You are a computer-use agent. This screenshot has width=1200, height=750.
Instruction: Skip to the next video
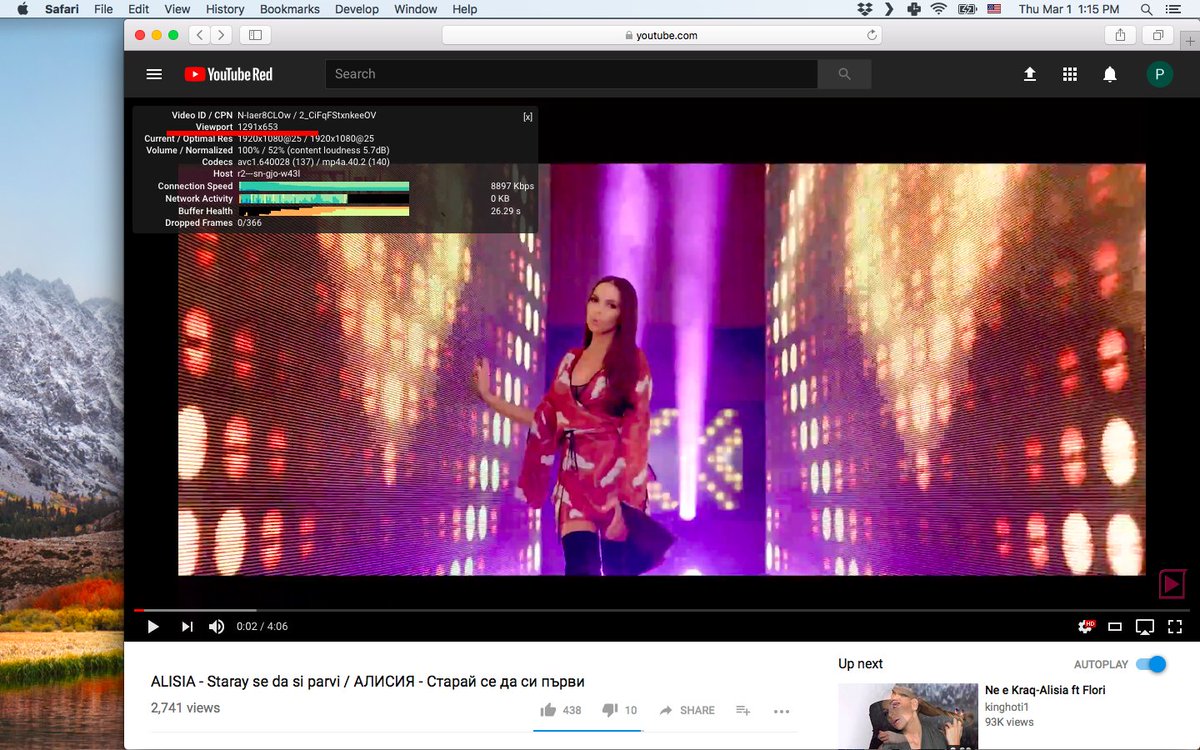[187, 627]
